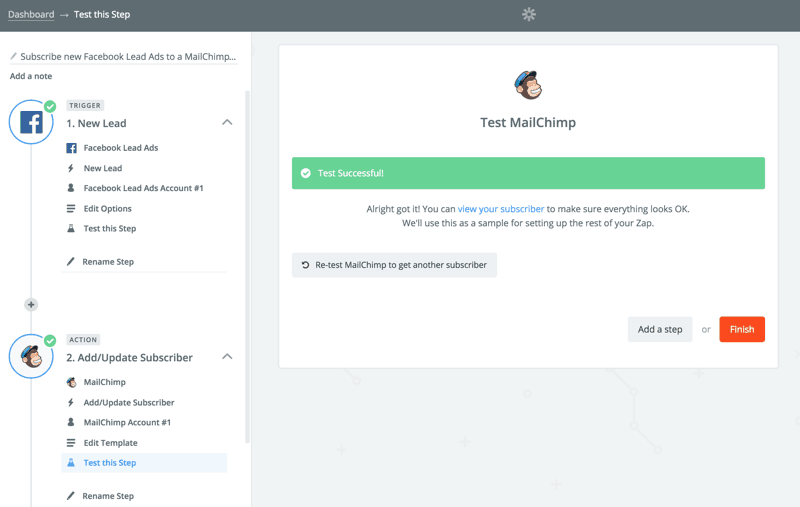Click 'Add a note' under the title
This screenshot has width=800, height=507.
pos(31,76)
